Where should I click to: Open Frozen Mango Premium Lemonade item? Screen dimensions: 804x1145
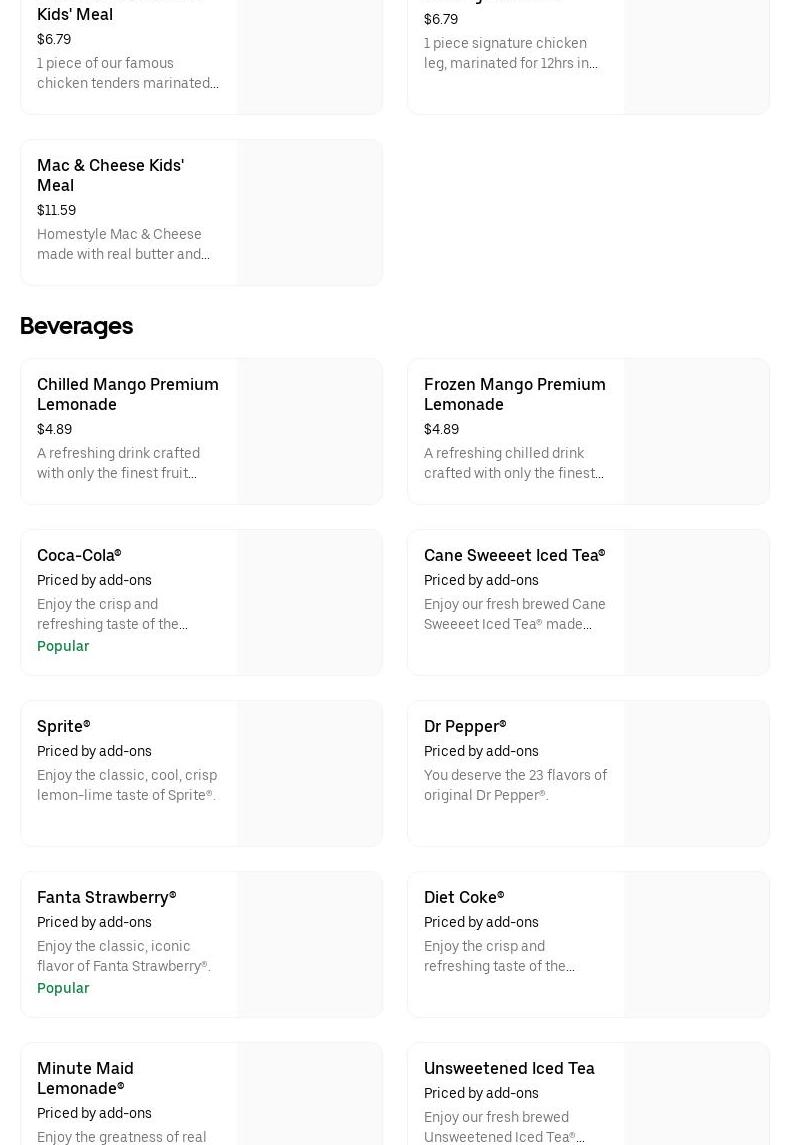(x=514, y=394)
